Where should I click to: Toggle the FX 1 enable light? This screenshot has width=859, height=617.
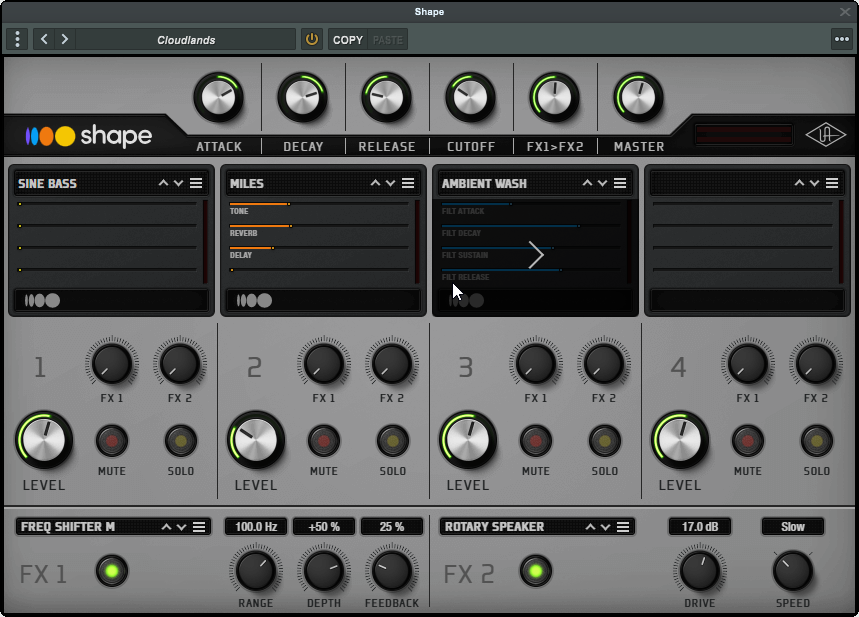click(112, 571)
